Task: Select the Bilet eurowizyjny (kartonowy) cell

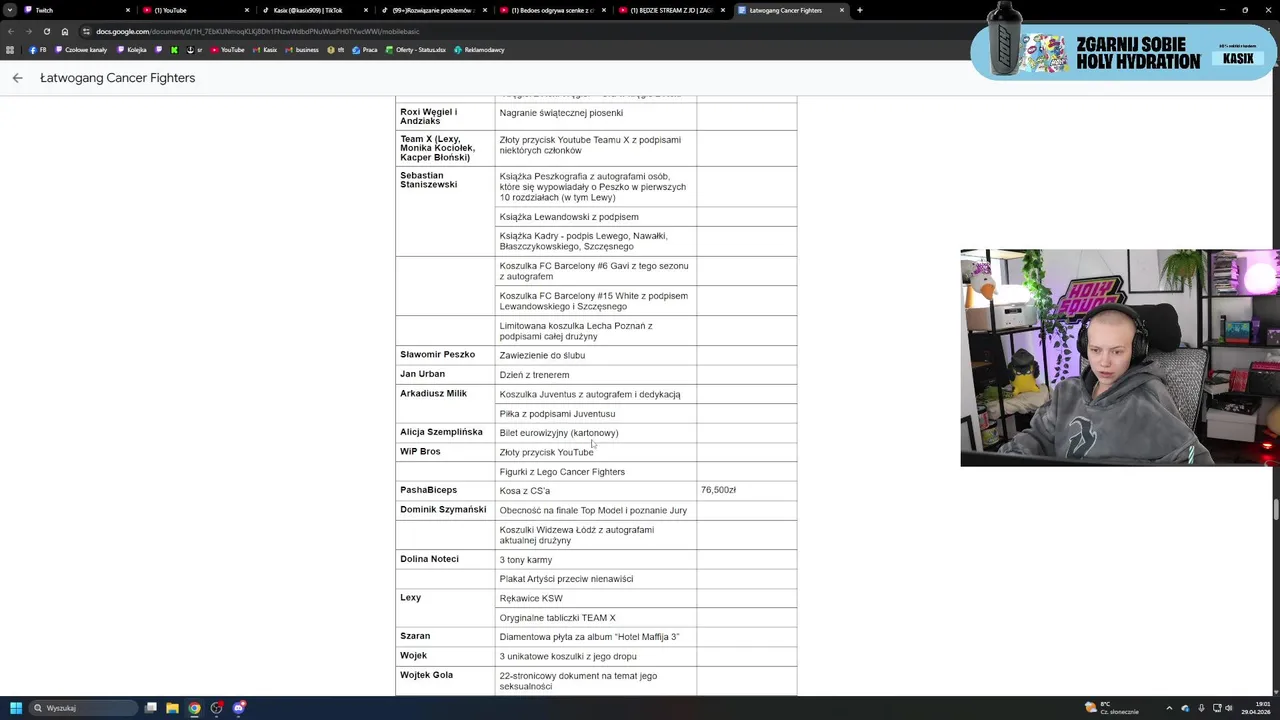Action: click(596, 433)
